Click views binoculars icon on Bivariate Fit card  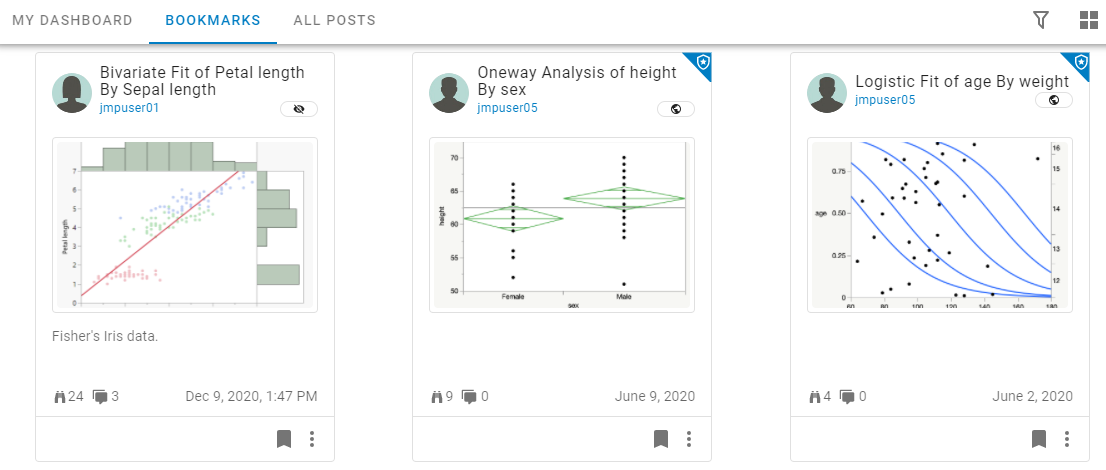(60, 397)
